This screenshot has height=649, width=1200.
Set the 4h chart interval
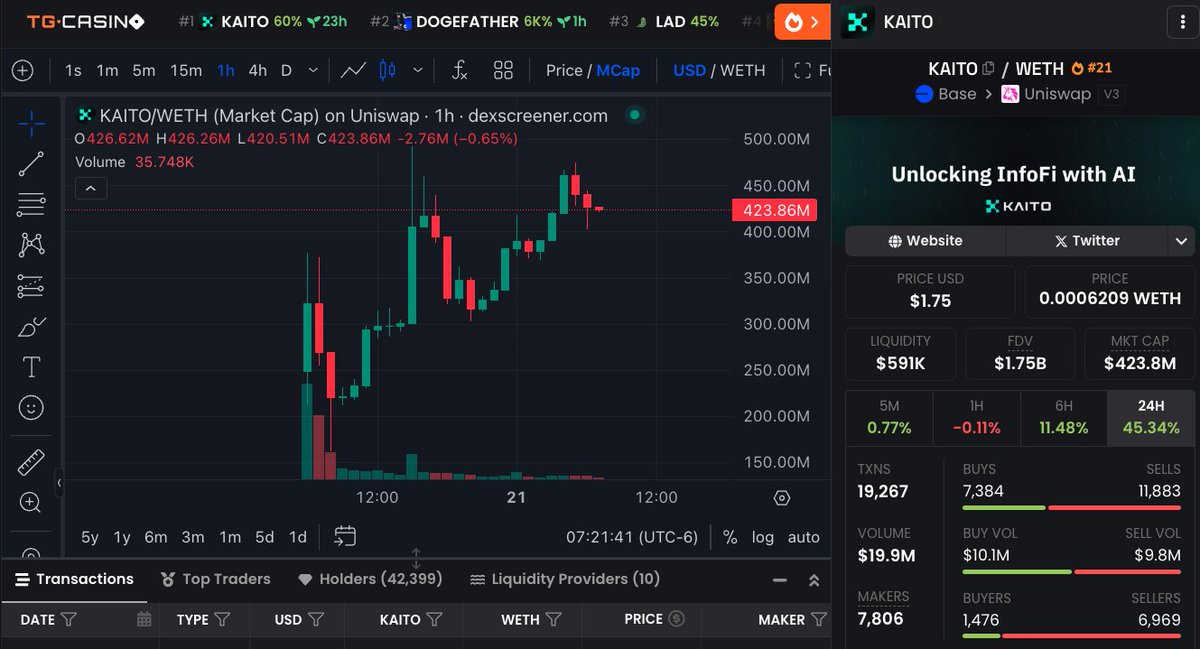click(258, 70)
